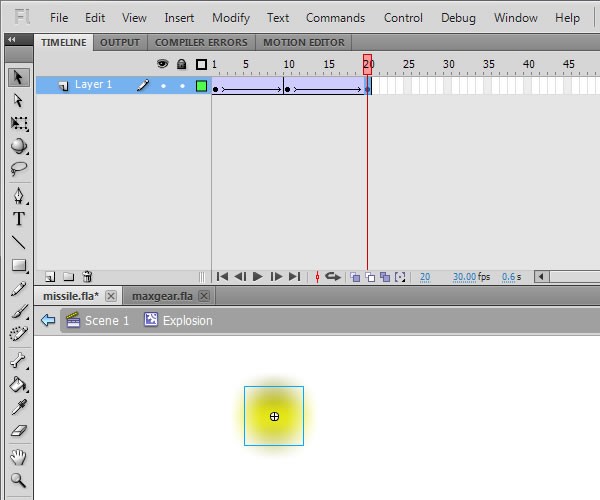Select the Subselection tool

tap(18, 100)
